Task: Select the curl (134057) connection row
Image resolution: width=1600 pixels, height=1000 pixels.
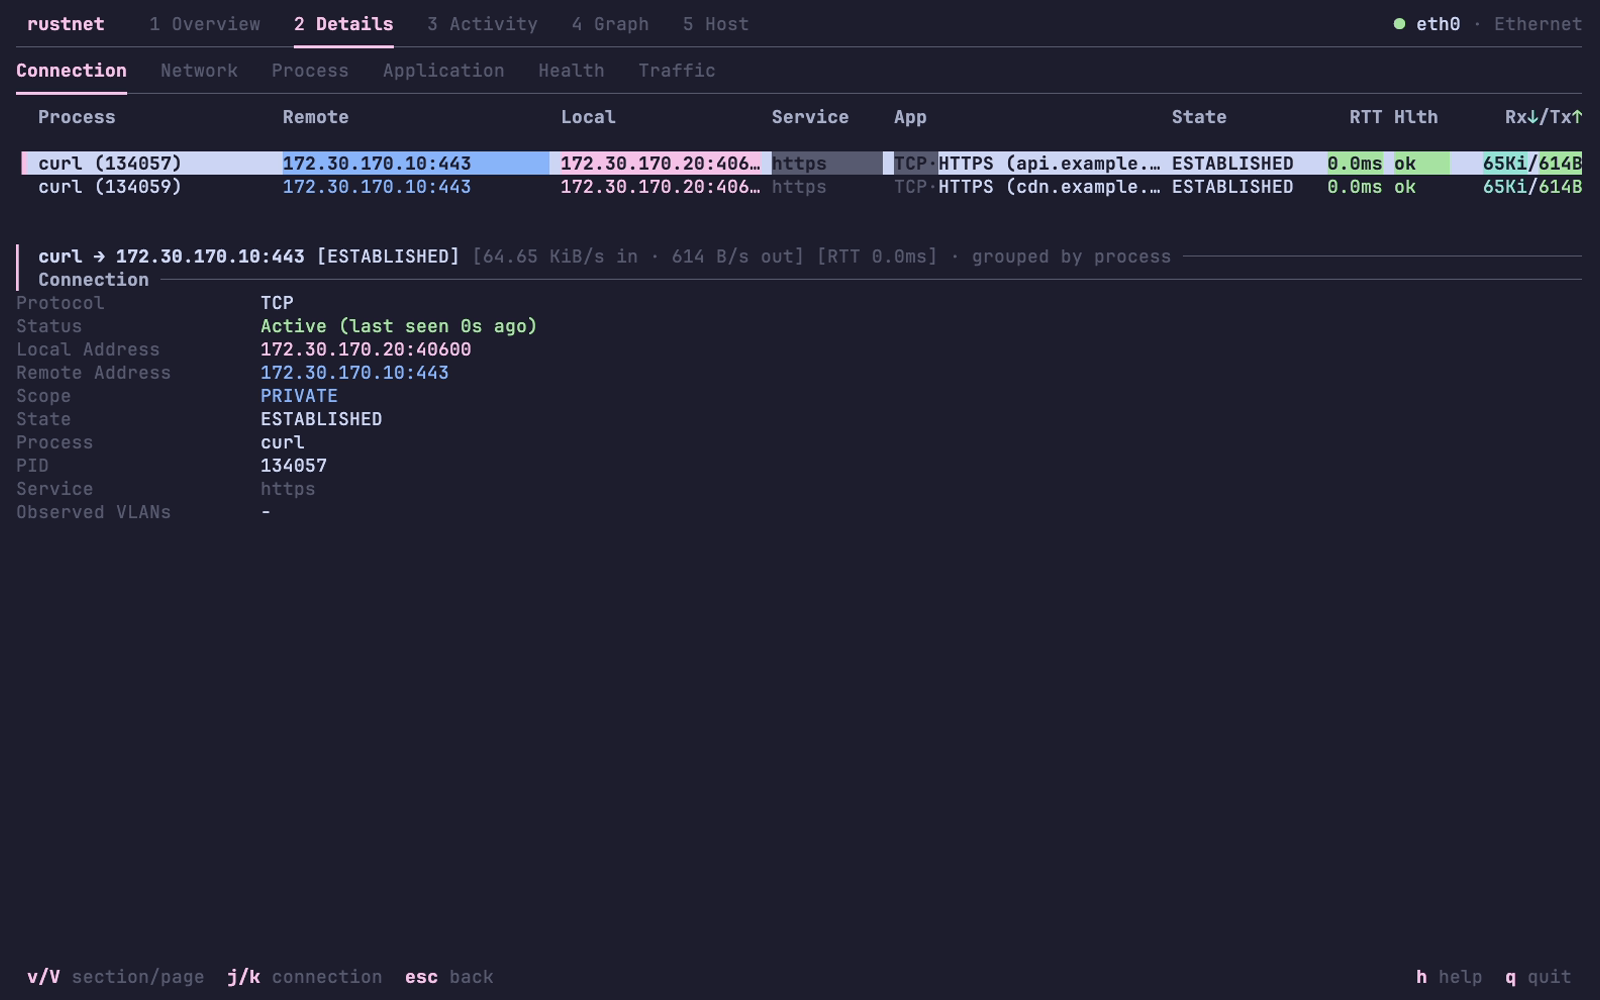Action: (801, 163)
